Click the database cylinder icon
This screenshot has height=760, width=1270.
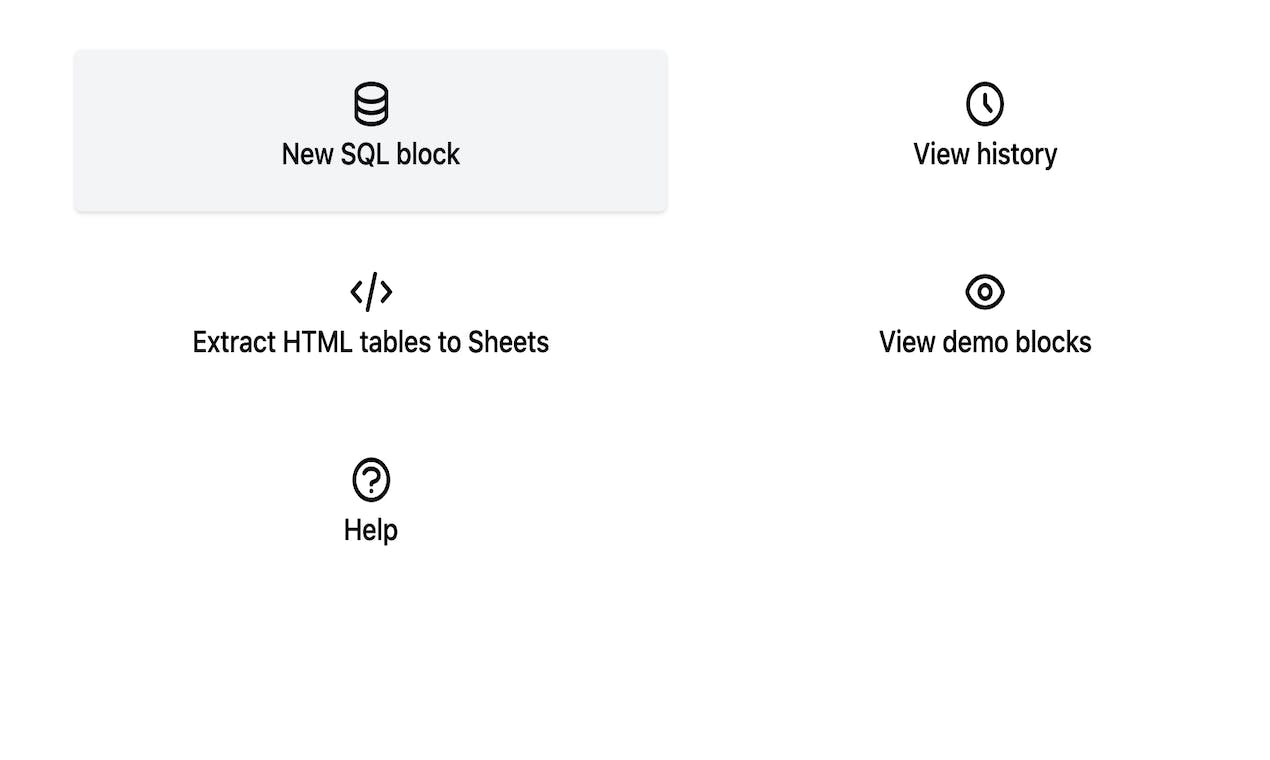[x=371, y=104]
